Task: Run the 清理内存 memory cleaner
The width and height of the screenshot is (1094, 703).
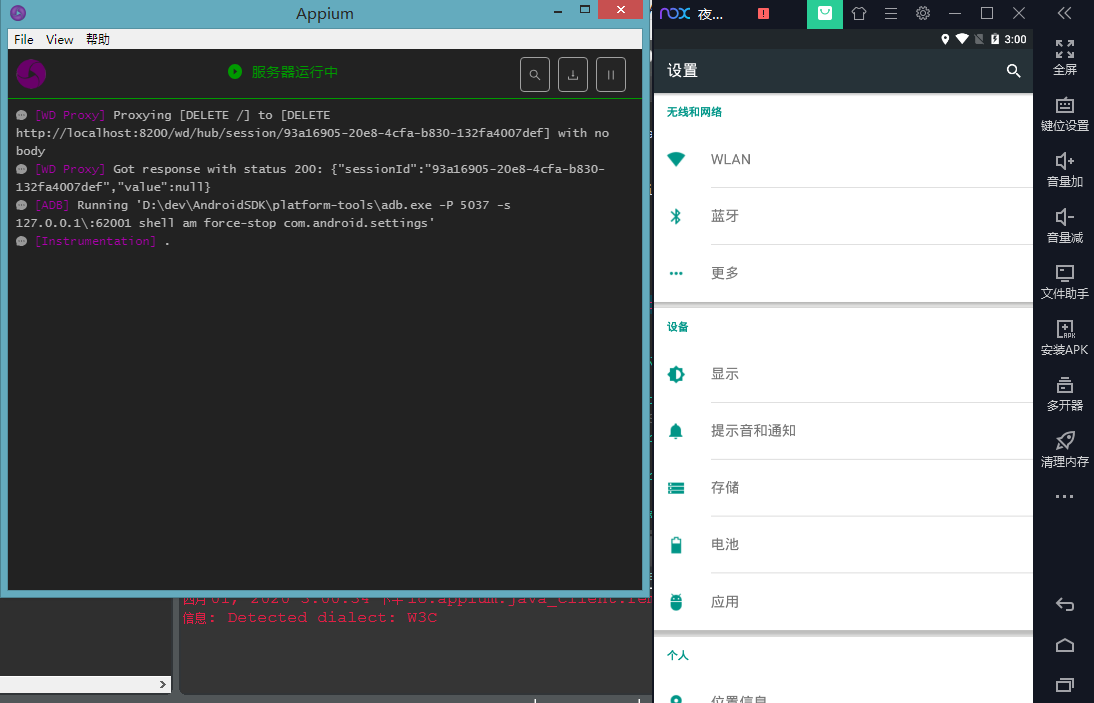Action: (x=1064, y=449)
